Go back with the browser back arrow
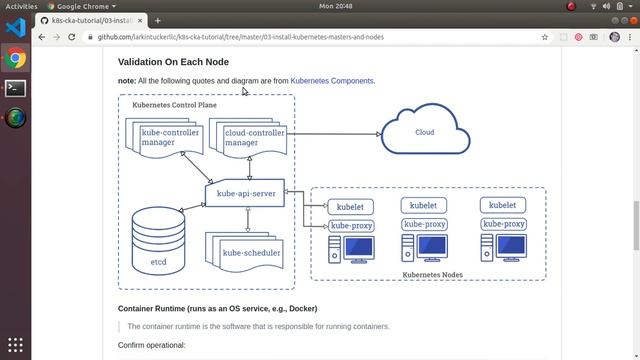This screenshot has height=360, width=640. 42,37
